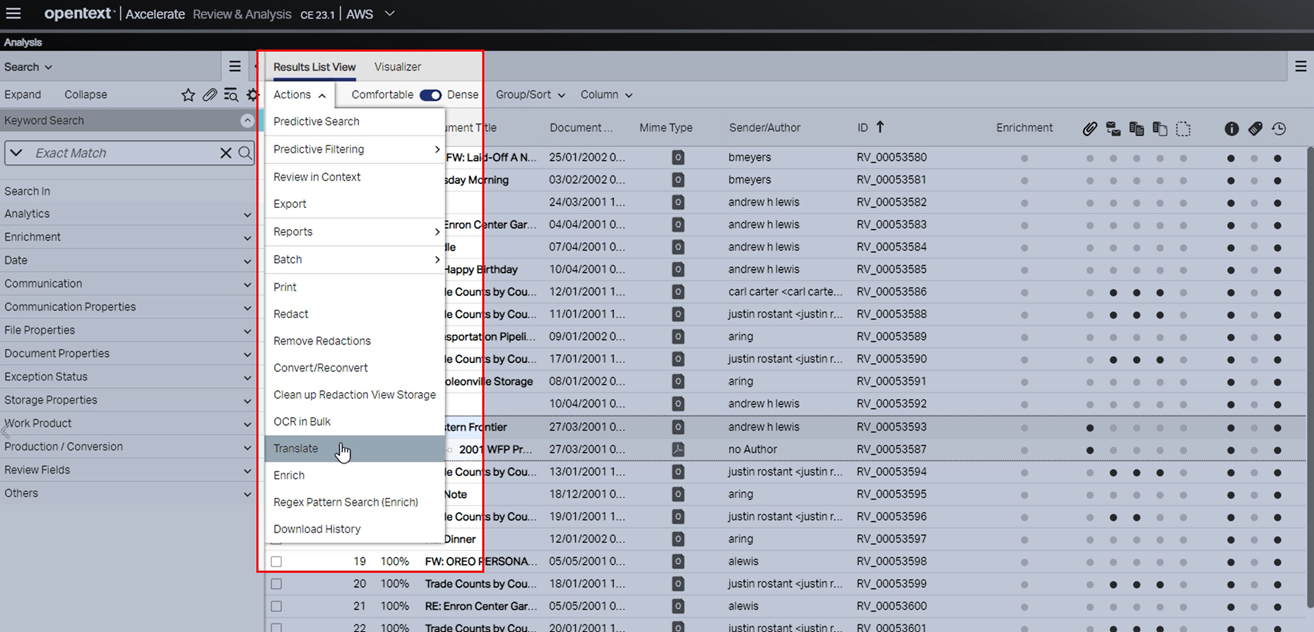1314x632 pixels.
Task: Click the magnifier icon in keyword search
Action: click(245, 153)
